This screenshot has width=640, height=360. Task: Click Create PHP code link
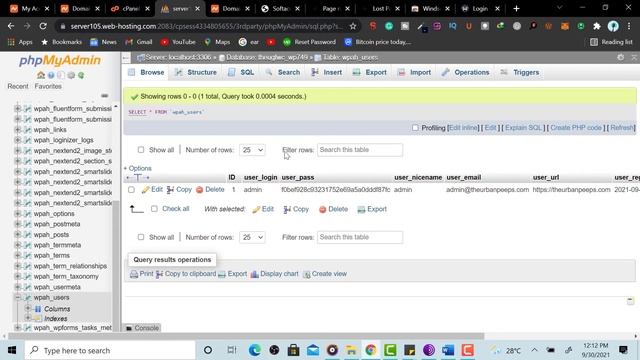(576, 128)
